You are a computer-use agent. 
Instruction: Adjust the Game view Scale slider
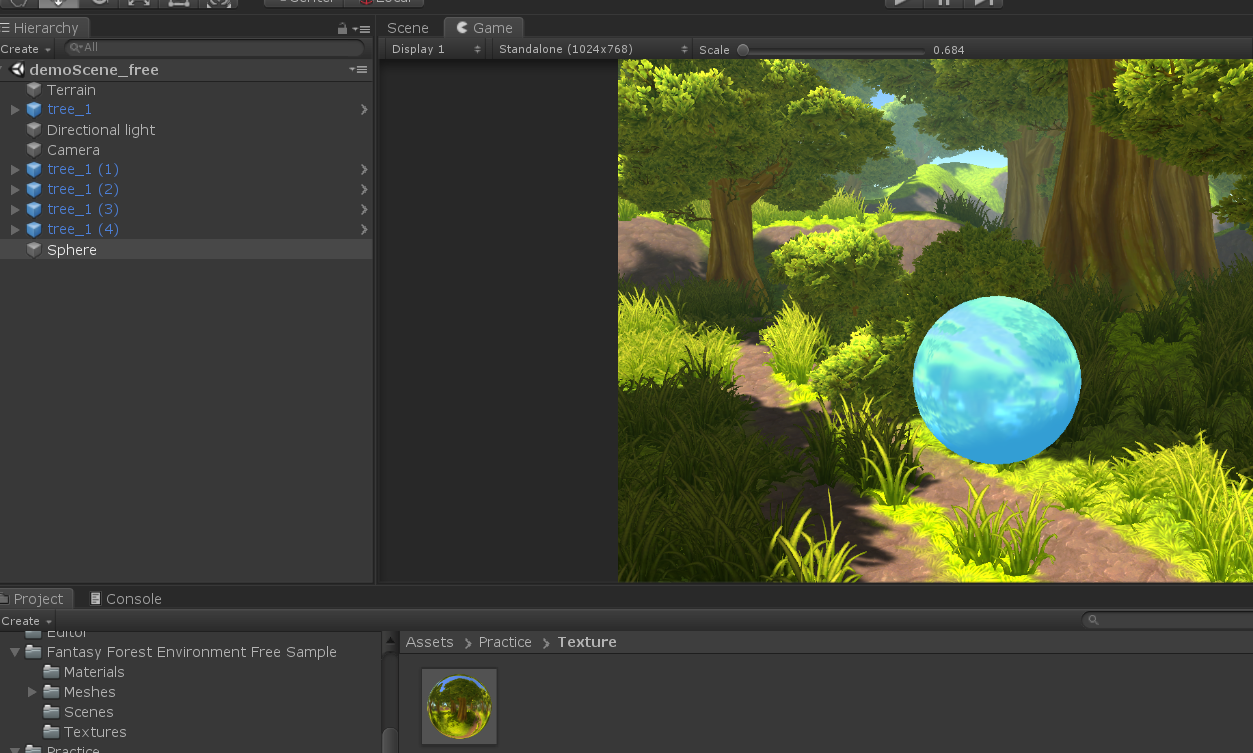[x=831, y=50]
